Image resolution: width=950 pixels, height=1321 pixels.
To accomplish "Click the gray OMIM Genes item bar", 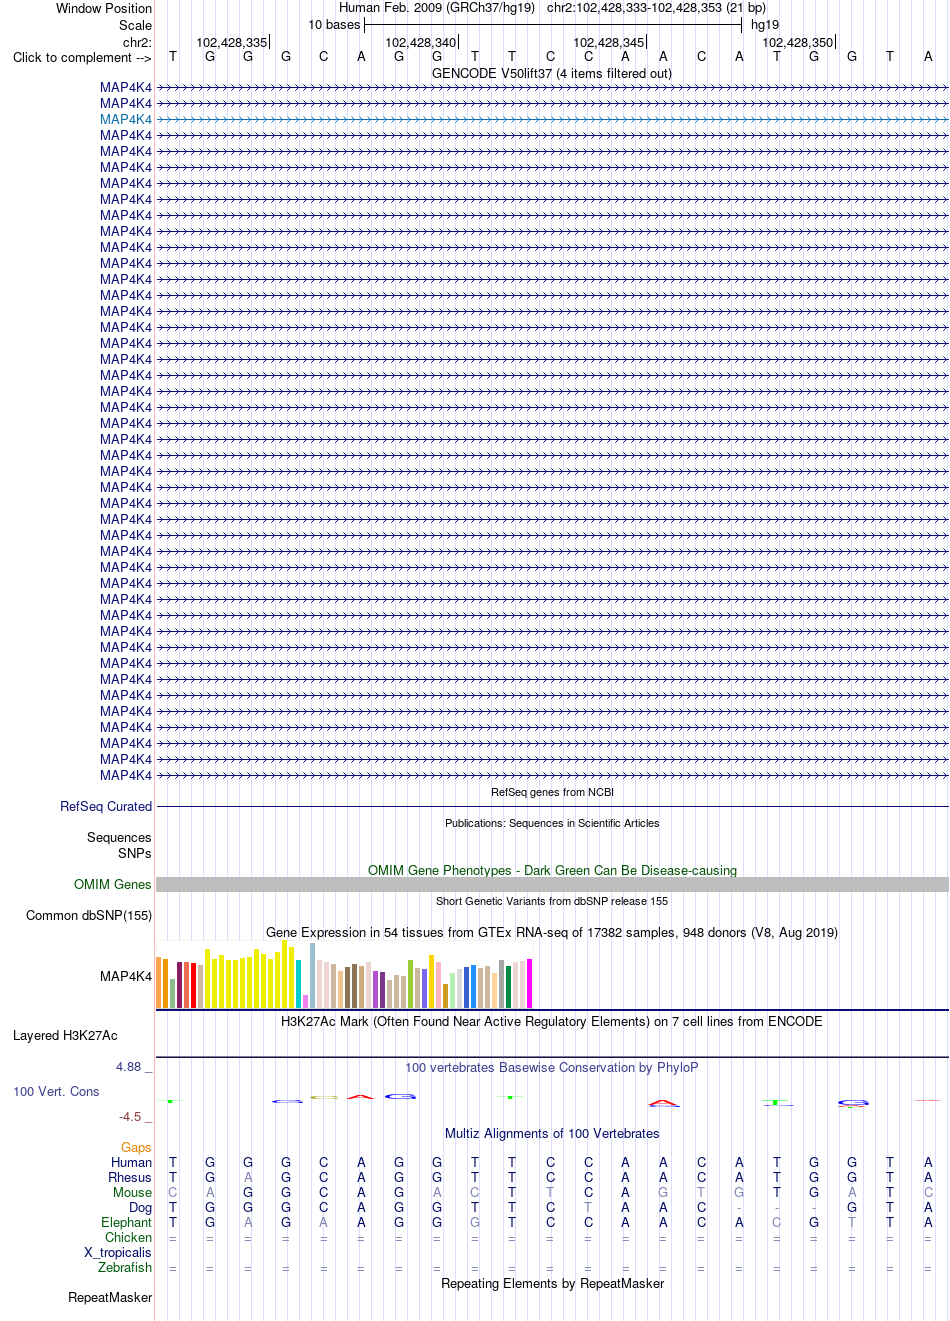I will click(552, 884).
